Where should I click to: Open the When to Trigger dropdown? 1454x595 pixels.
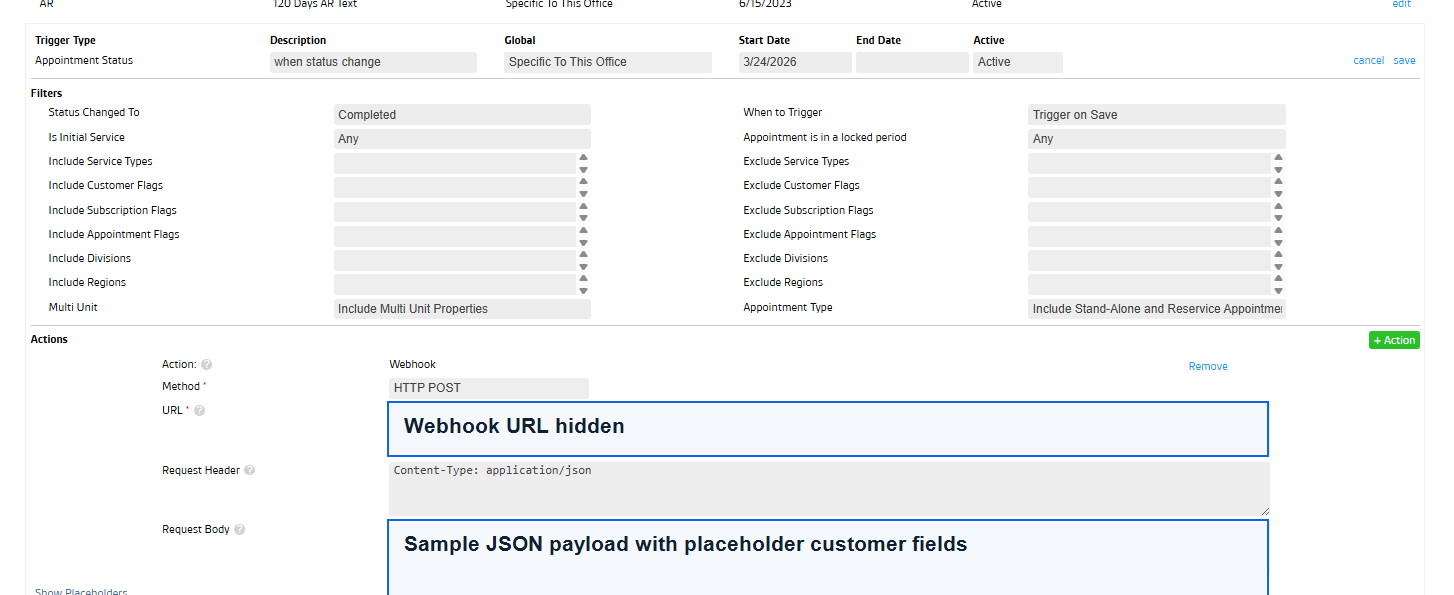[x=1157, y=115]
